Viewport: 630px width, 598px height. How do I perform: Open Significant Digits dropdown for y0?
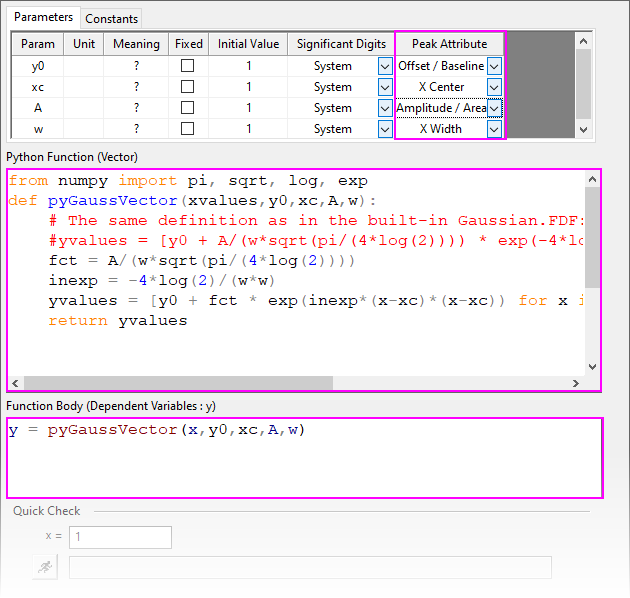385,66
